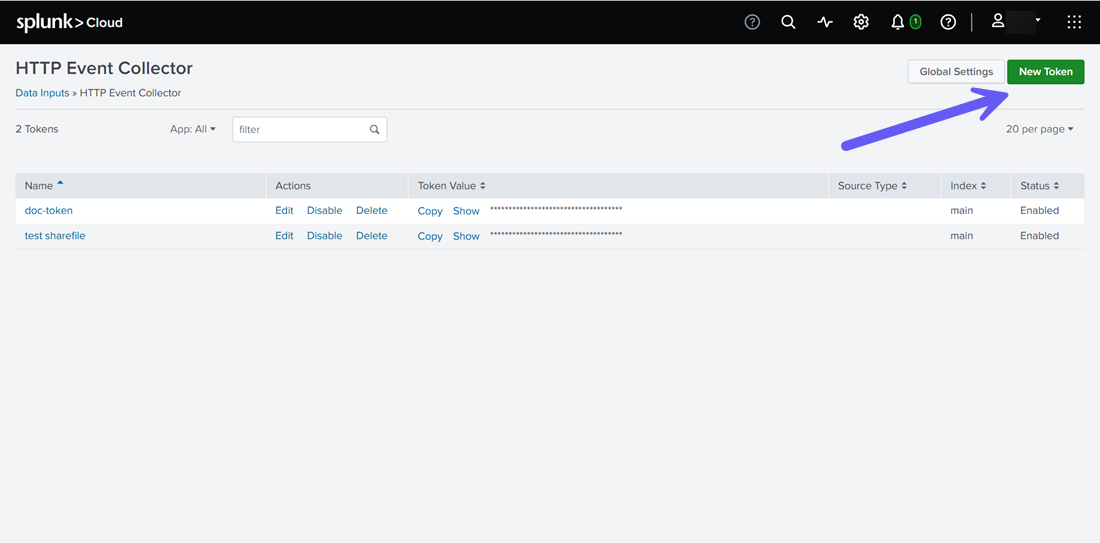The image size is (1100, 543).
Task: Click the Enabled status of test sharefile
Action: [1040, 236]
